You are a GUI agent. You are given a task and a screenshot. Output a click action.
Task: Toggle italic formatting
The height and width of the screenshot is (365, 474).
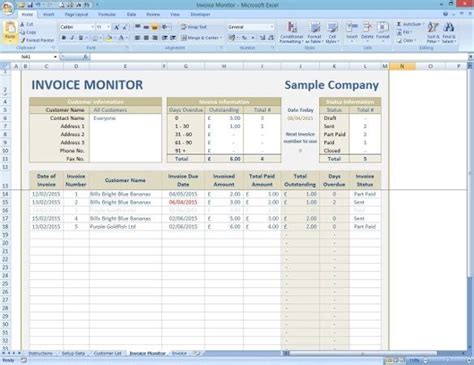[x=72, y=38]
